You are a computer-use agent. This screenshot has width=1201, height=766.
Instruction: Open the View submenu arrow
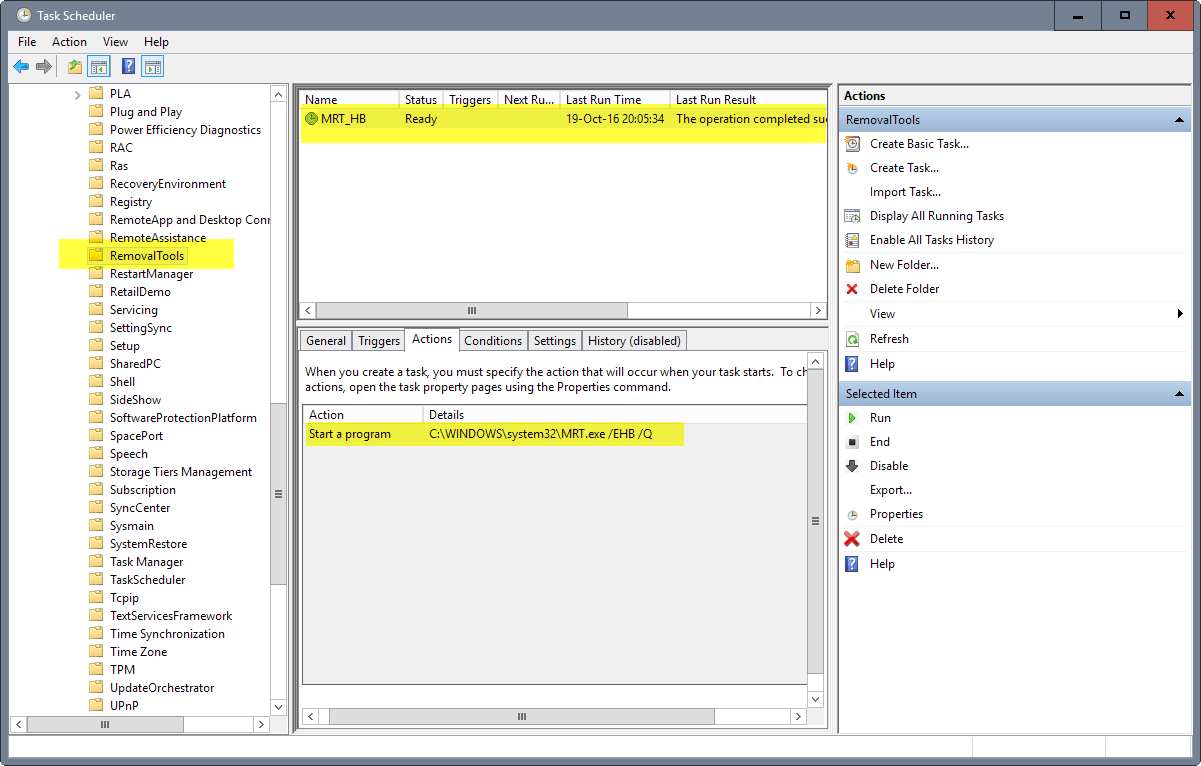pos(1181,314)
